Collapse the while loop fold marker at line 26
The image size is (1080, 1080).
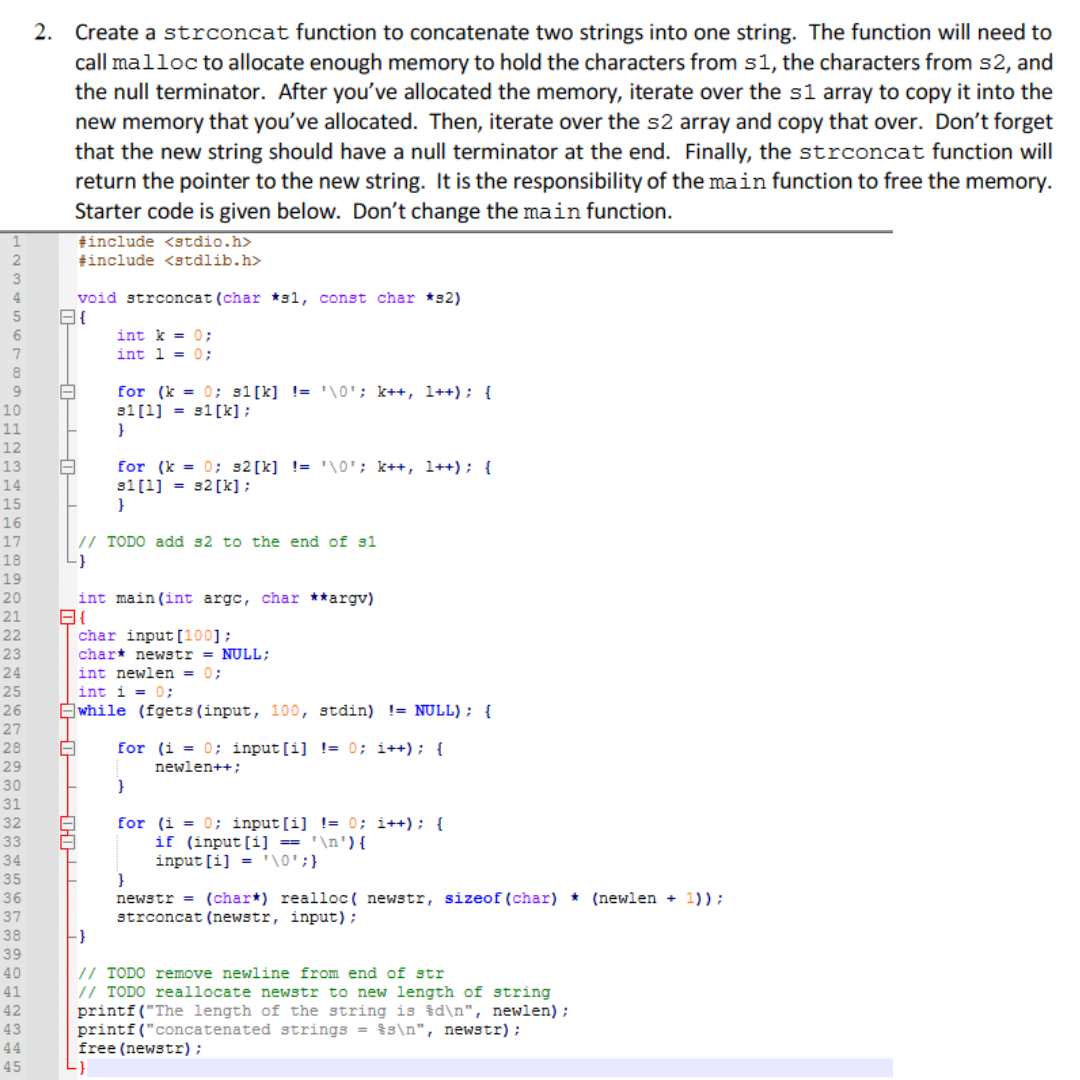click(x=67, y=710)
